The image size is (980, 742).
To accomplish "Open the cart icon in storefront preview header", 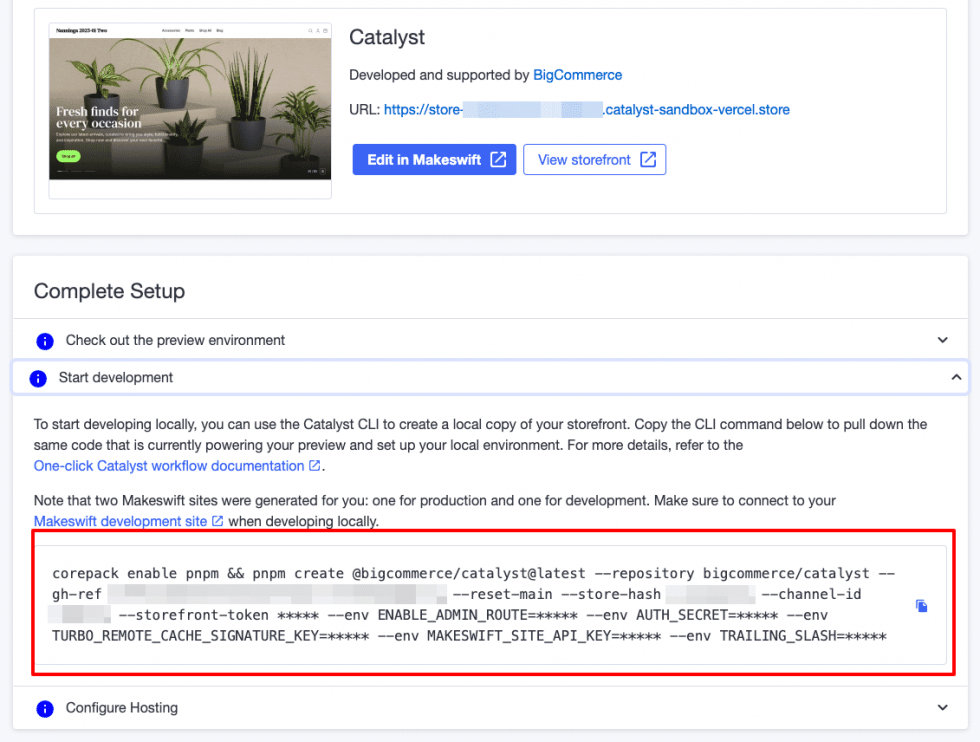I will [325, 31].
